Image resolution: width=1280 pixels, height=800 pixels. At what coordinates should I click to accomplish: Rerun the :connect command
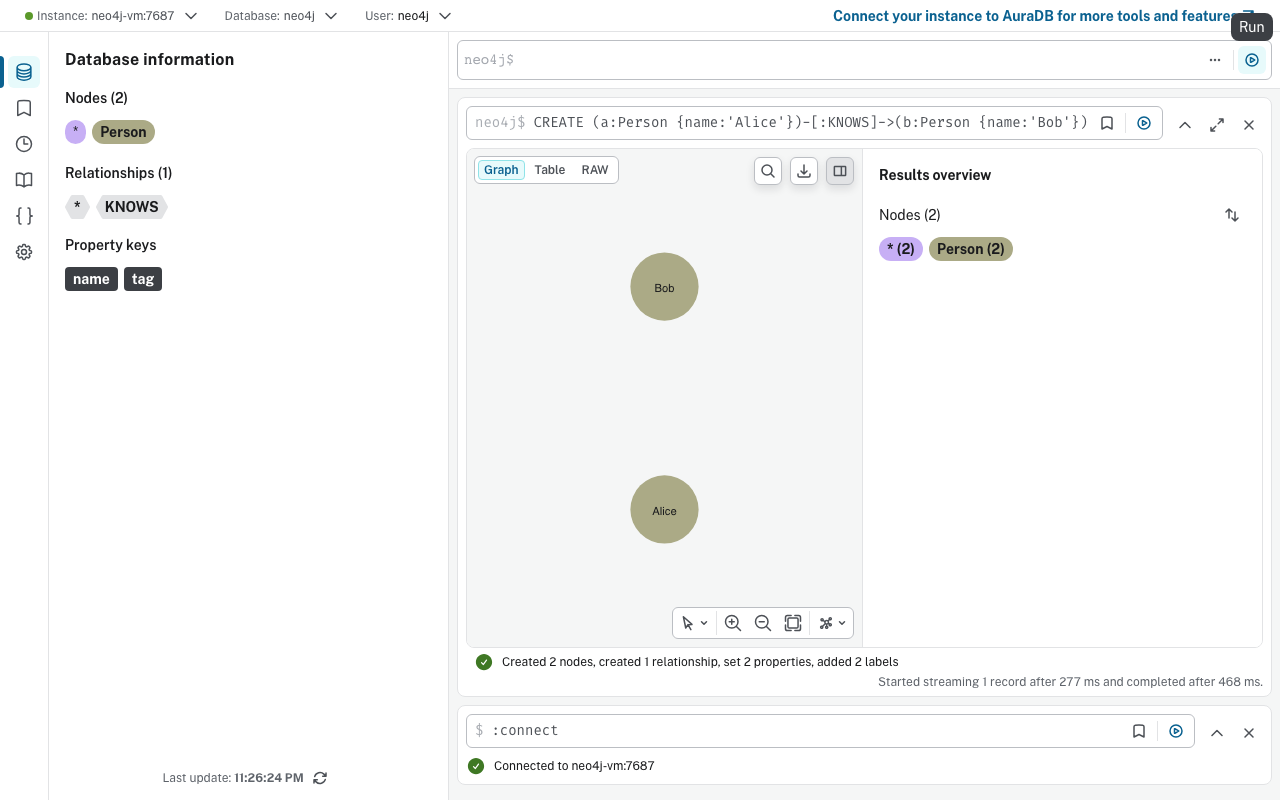coord(1176,731)
